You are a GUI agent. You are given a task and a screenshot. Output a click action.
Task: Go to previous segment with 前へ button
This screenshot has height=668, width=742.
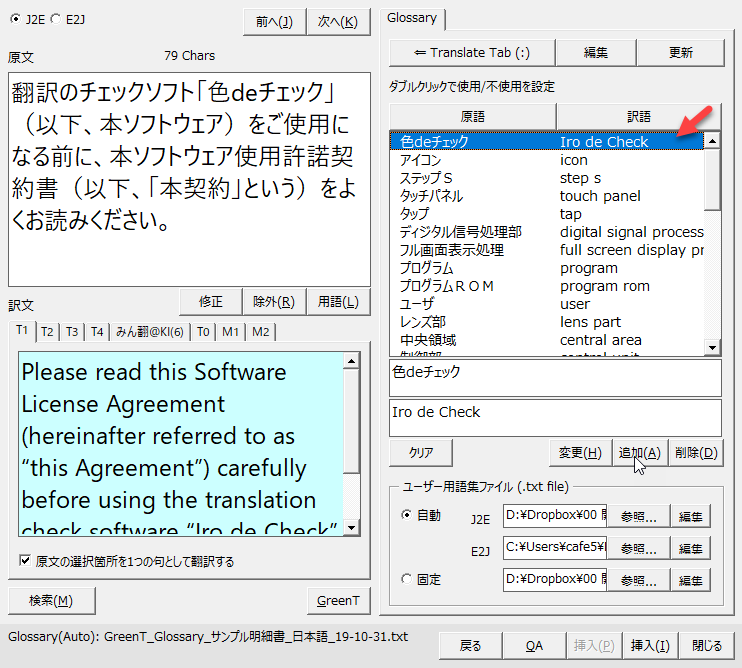[273, 21]
